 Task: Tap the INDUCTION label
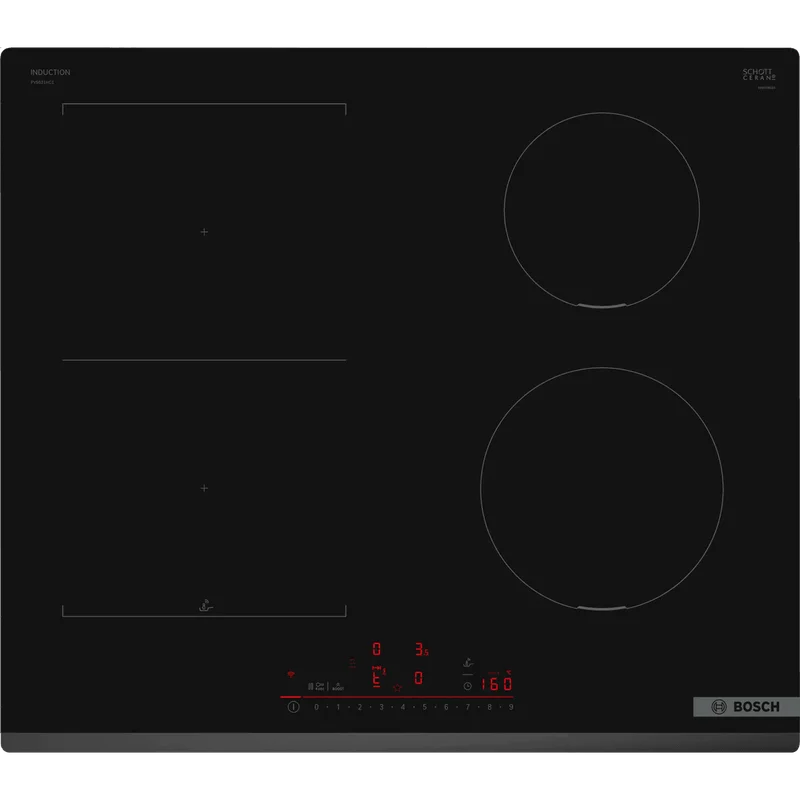(x=50, y=72)
